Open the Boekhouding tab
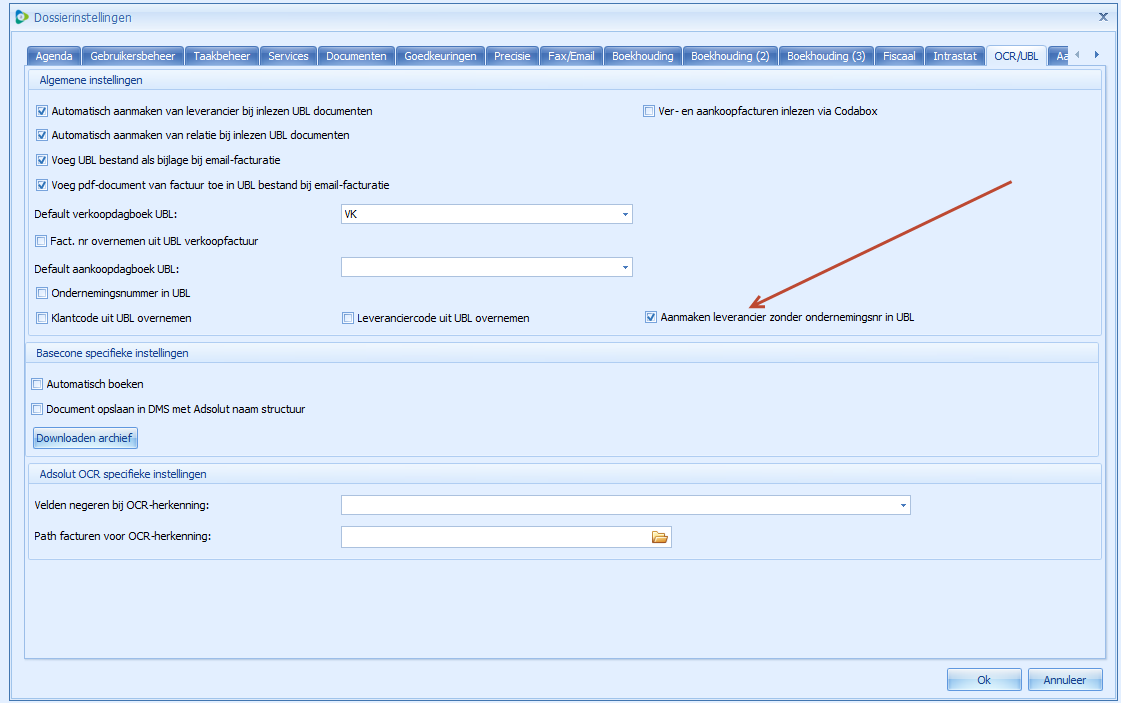The height and width of the screenshot is (703, 1121). pos(643,56)
